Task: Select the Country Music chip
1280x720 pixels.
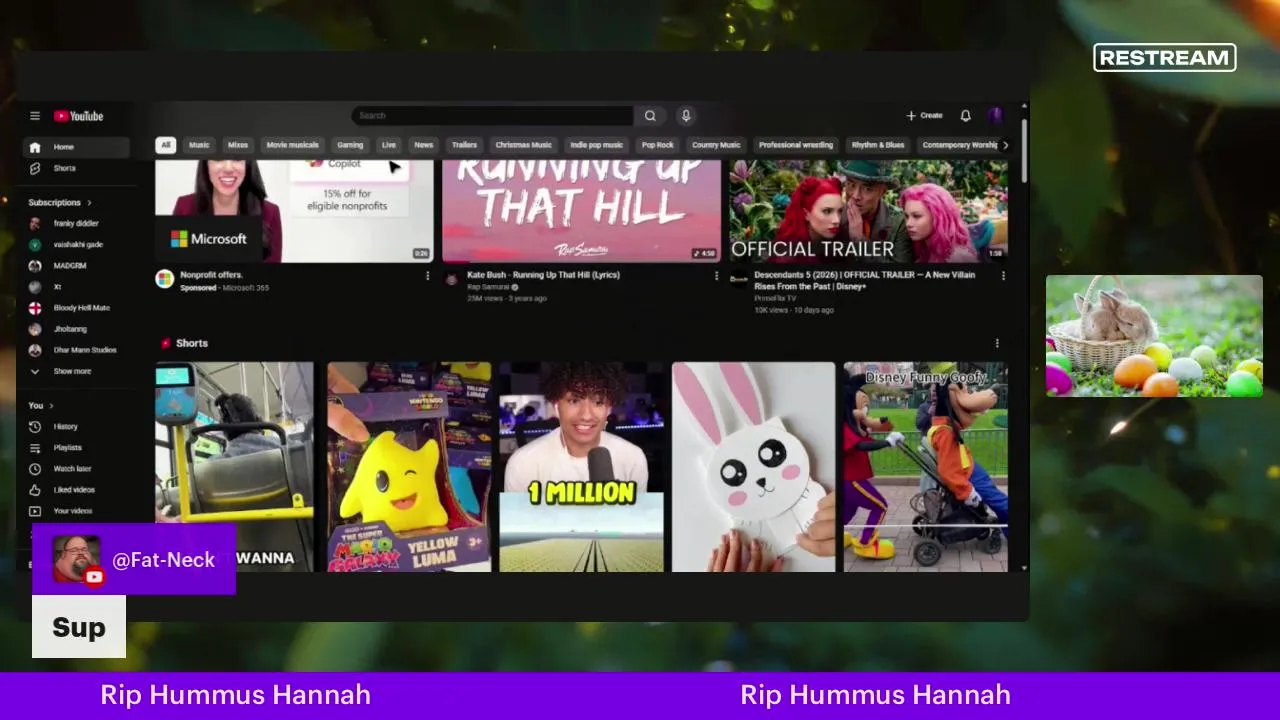Action: [x=716, y=145]
